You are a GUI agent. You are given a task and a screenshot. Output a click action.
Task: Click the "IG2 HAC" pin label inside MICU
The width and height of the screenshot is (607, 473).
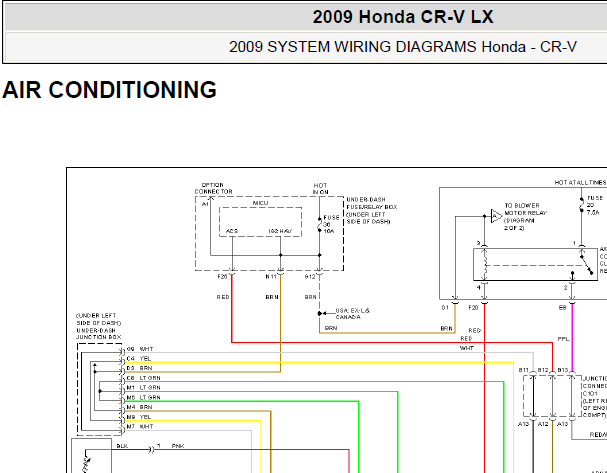280,231
